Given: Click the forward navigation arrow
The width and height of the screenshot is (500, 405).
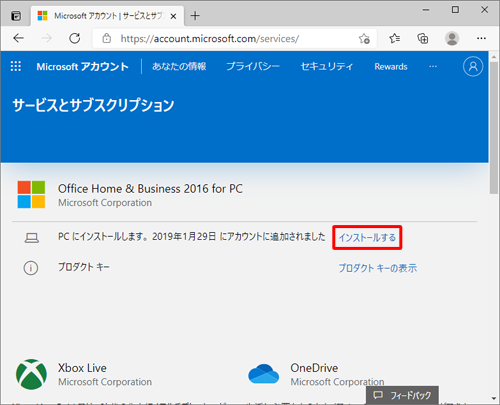Looking at the screenshot, I should point(46,38).
